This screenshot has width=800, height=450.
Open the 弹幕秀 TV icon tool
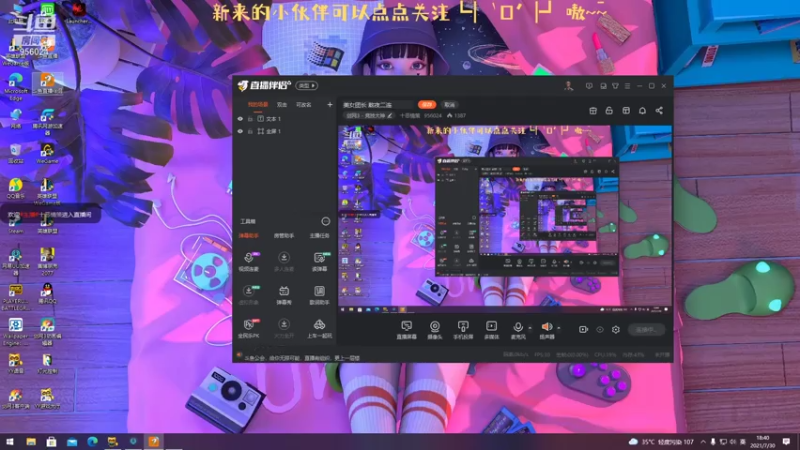(284, 295)
